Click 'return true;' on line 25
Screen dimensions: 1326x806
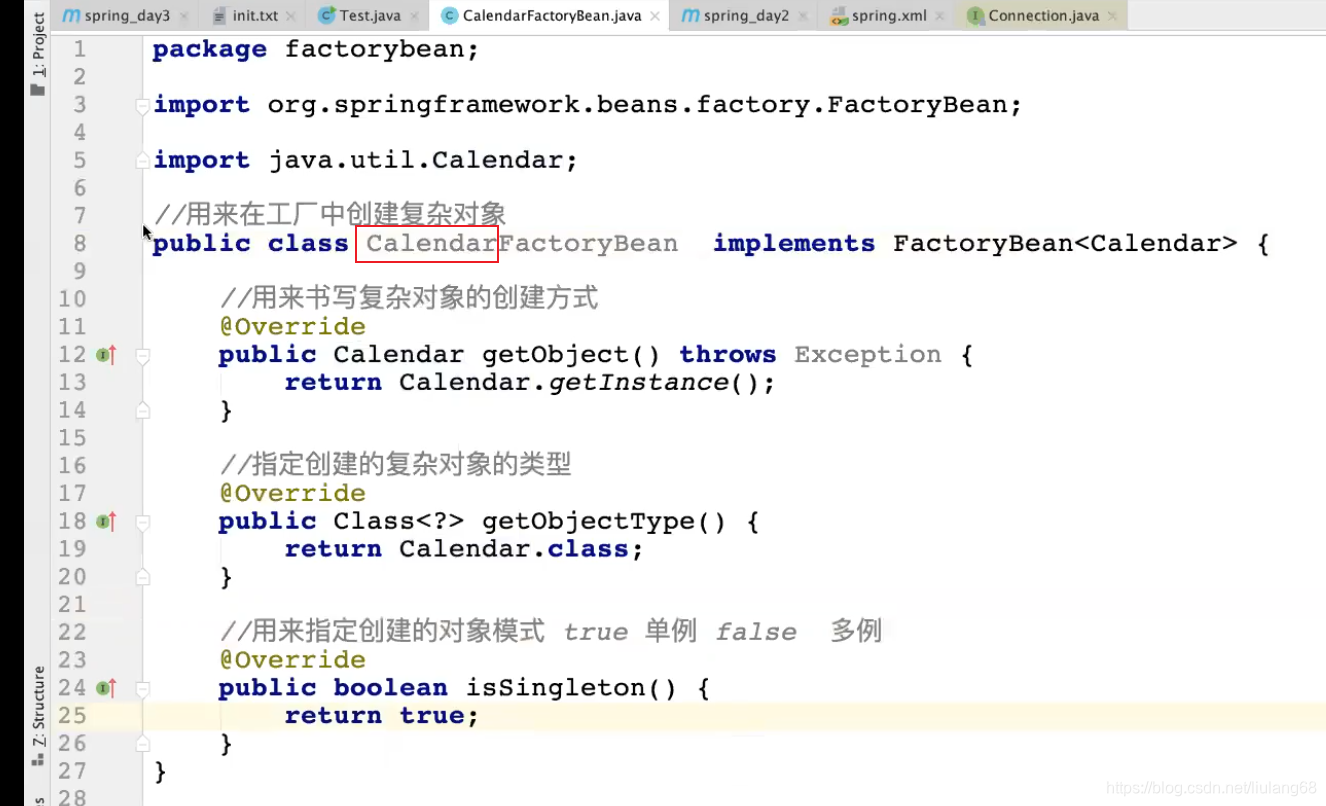(x=382, y=716)
